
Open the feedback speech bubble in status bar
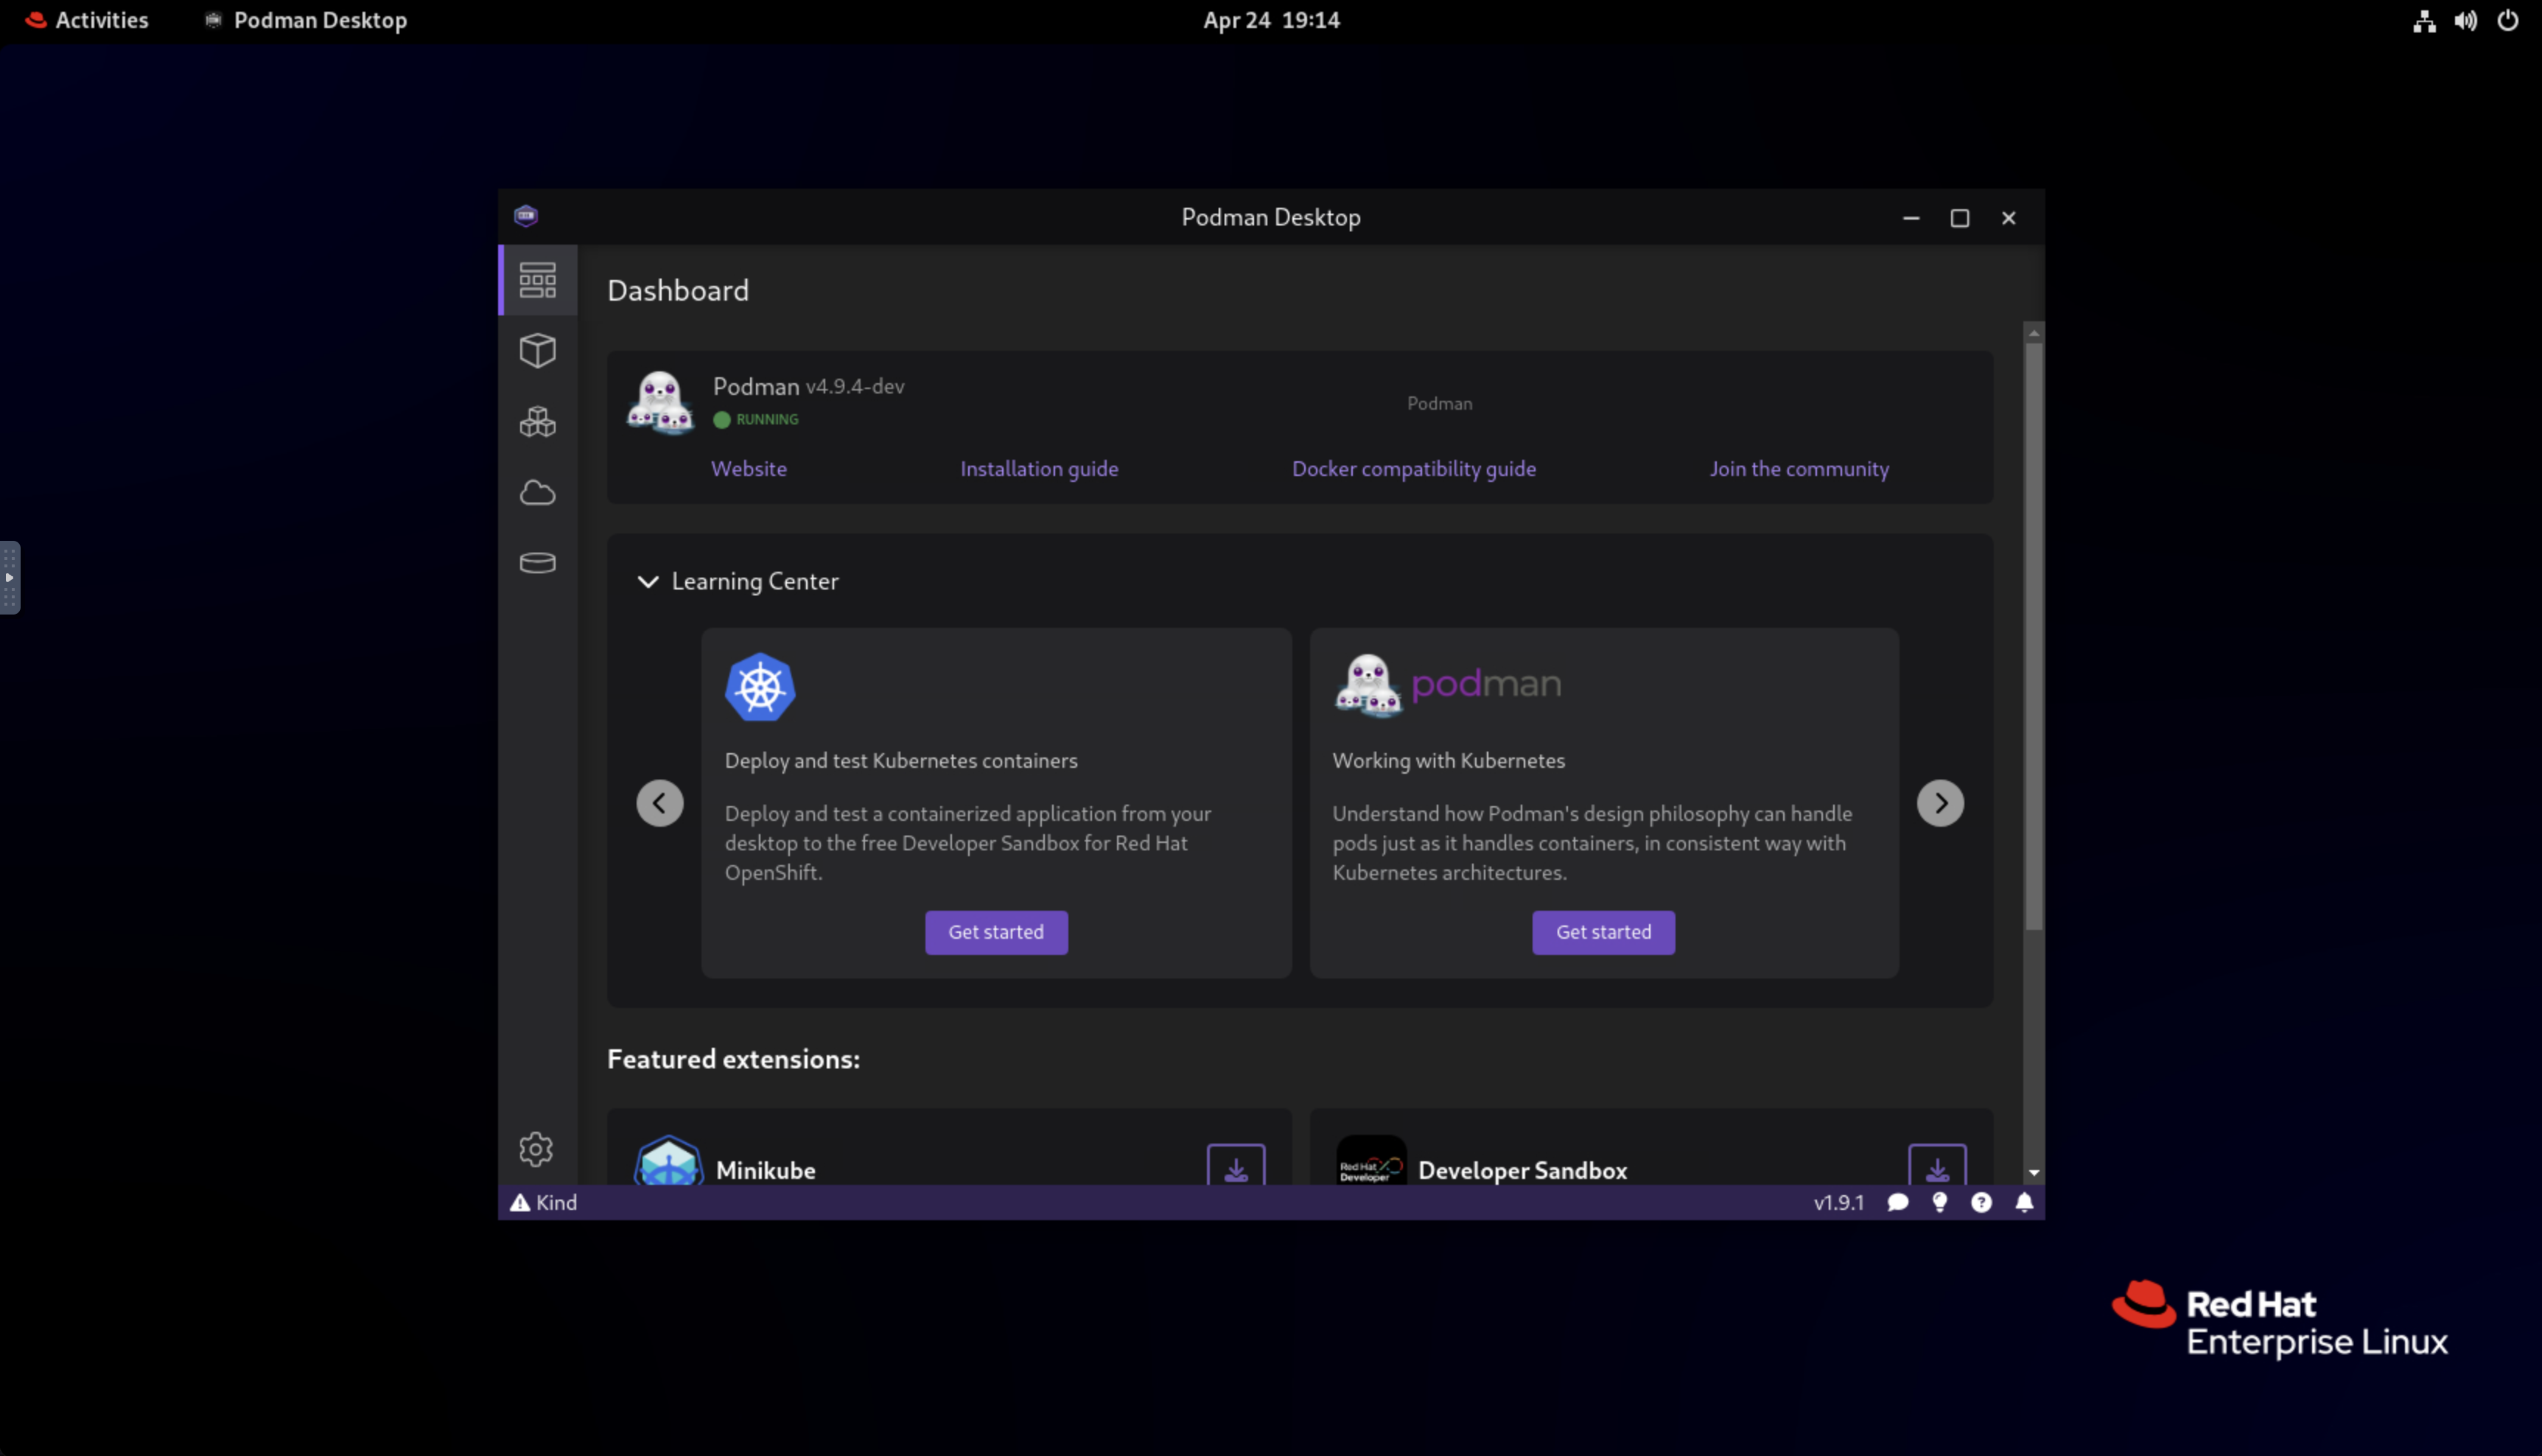point(1897,1203)
